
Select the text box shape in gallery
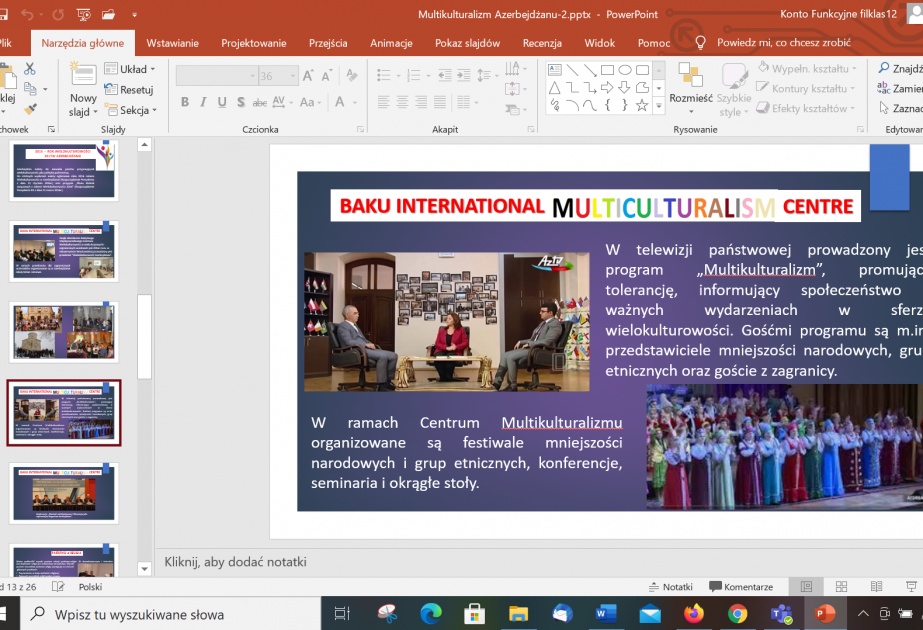click(x=555, y=70)
